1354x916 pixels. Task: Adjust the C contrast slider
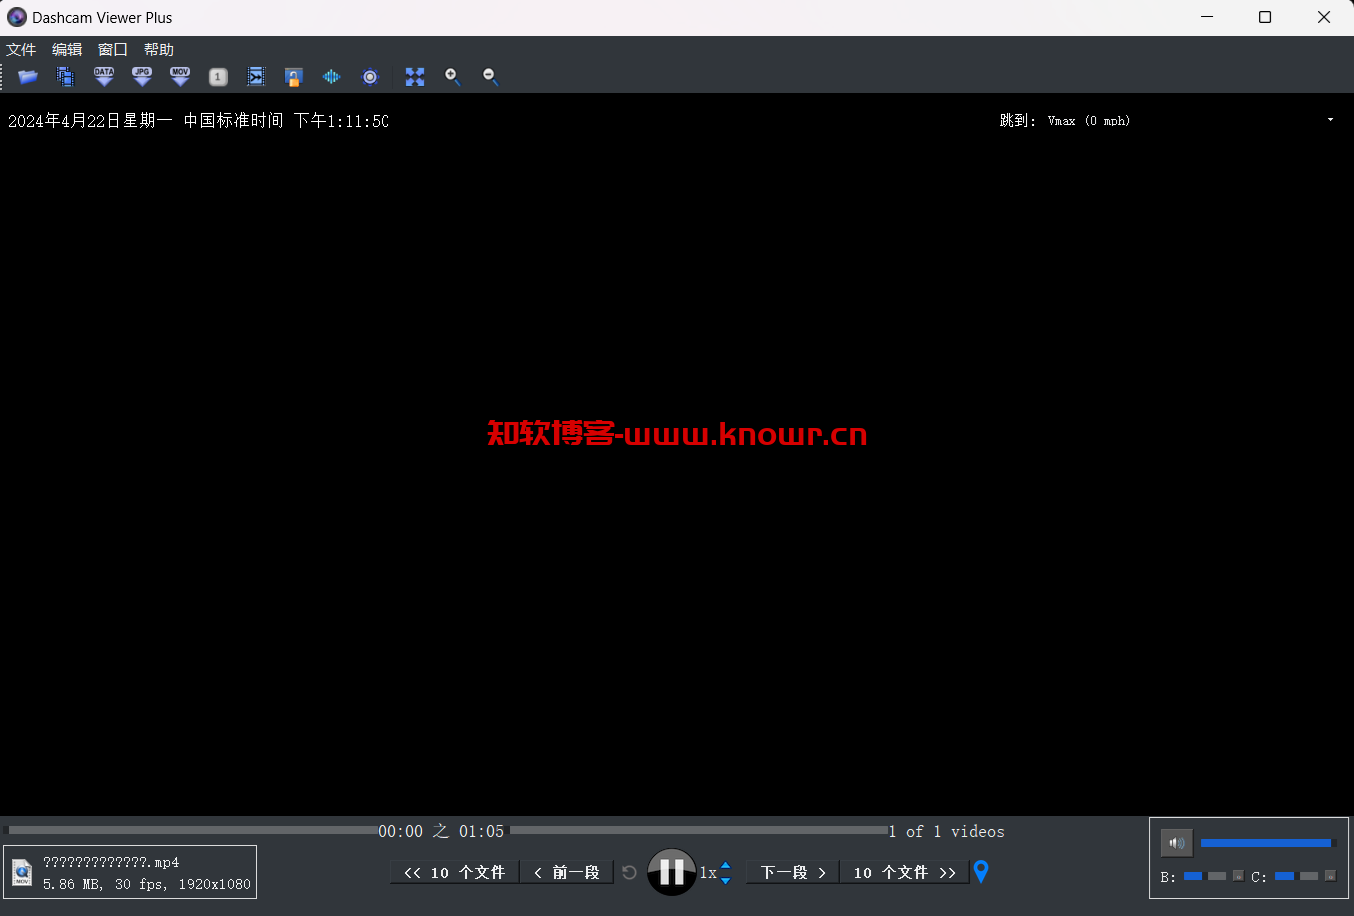pos(1297,876)
